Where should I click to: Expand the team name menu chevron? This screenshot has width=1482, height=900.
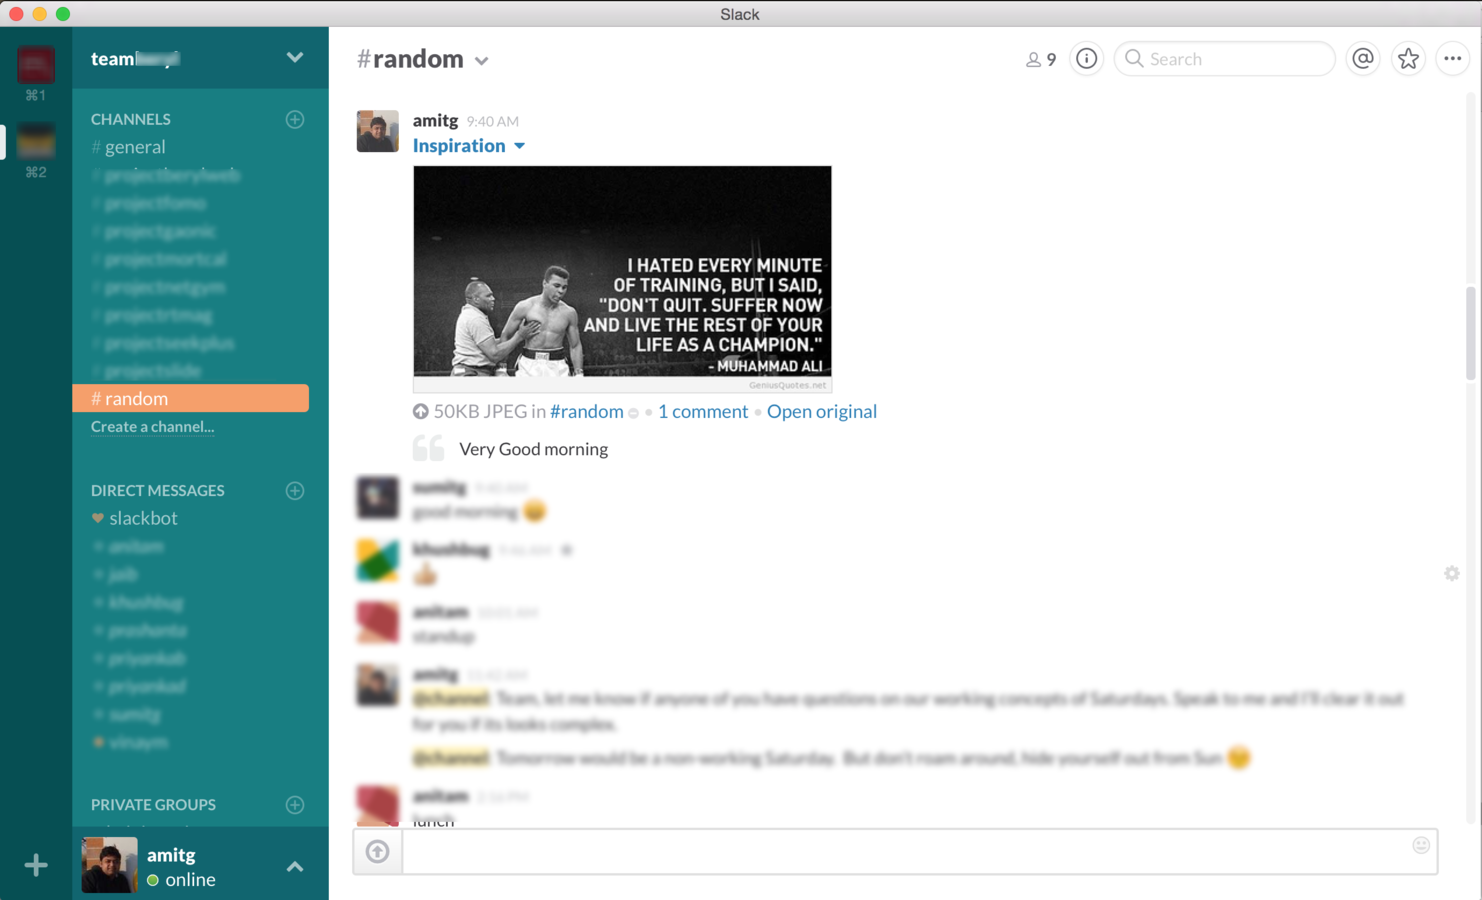pos(295,58)
